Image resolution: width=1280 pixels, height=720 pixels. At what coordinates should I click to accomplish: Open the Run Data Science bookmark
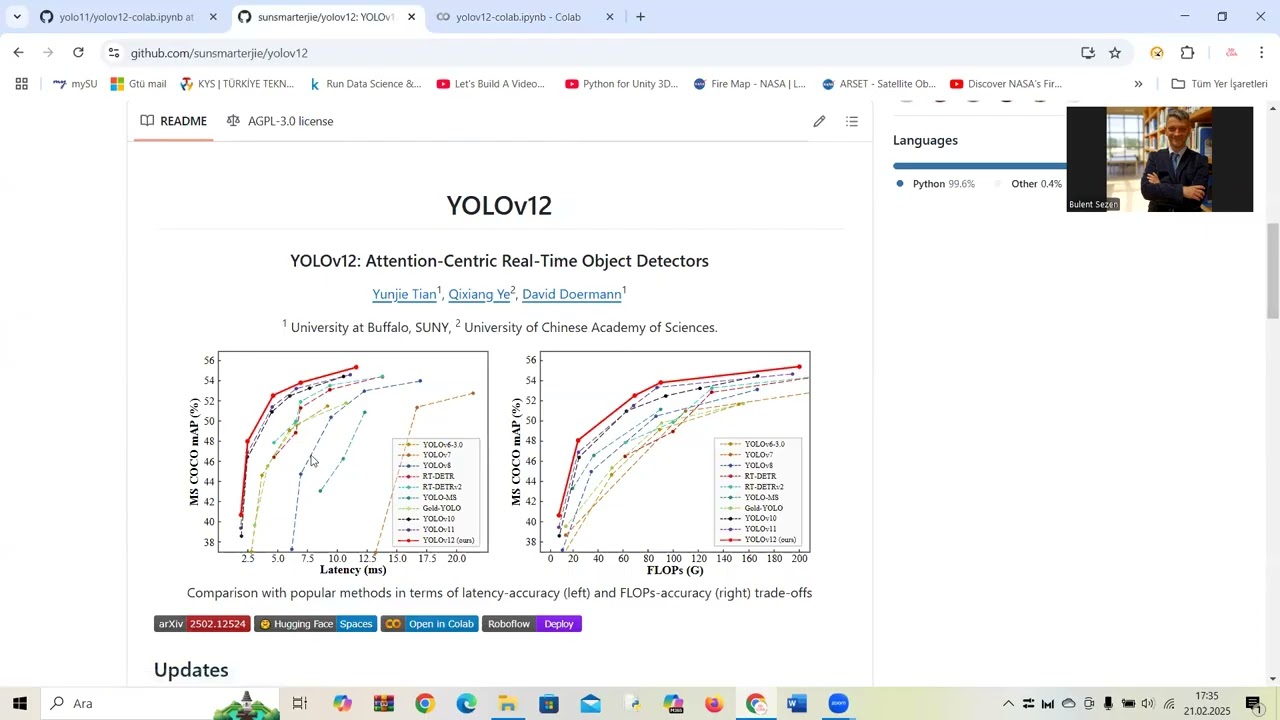pos(365,84)
